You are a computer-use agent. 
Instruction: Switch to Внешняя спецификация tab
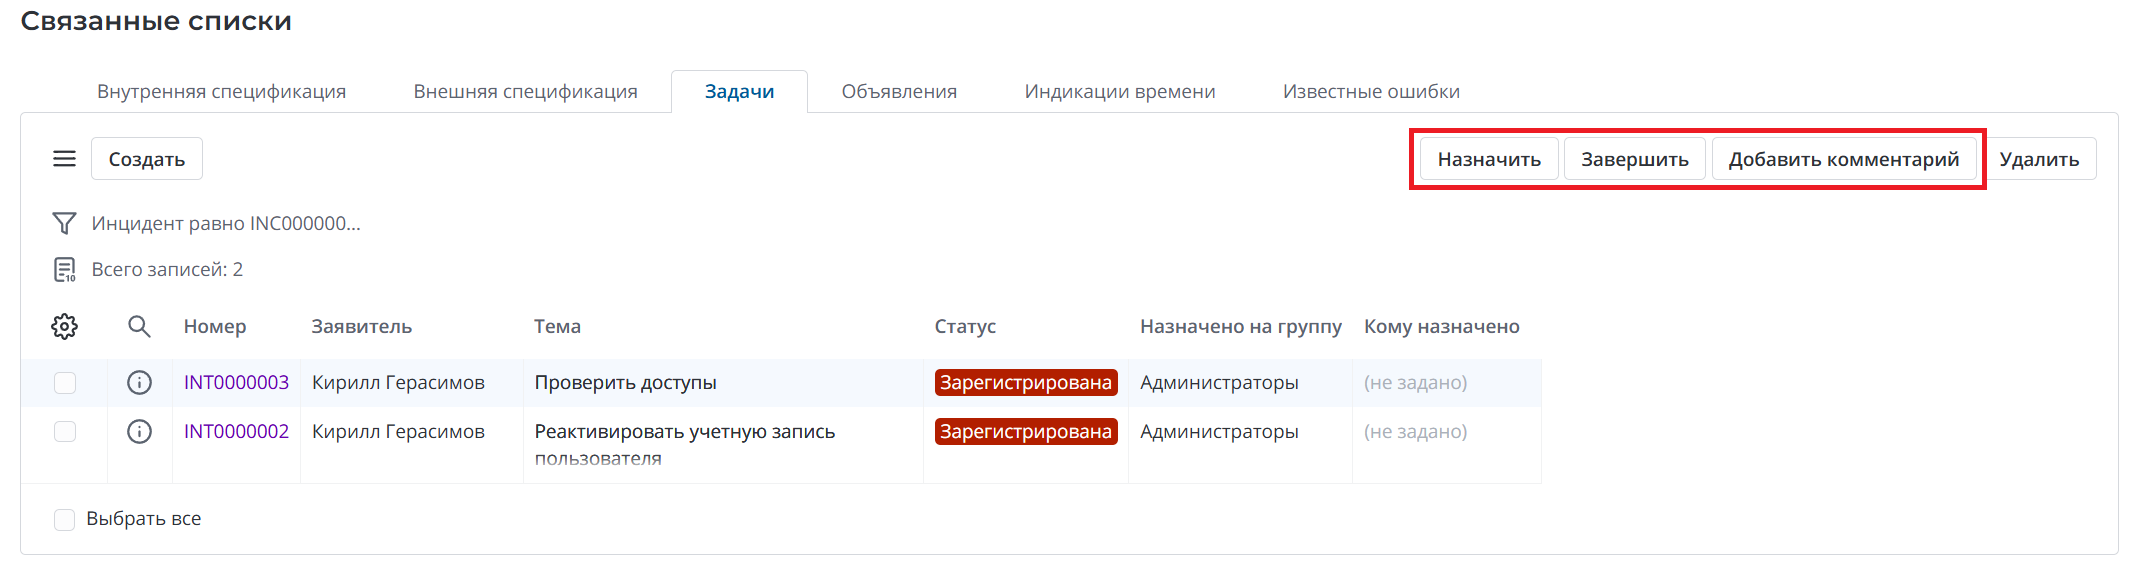[x=525, y=92]
